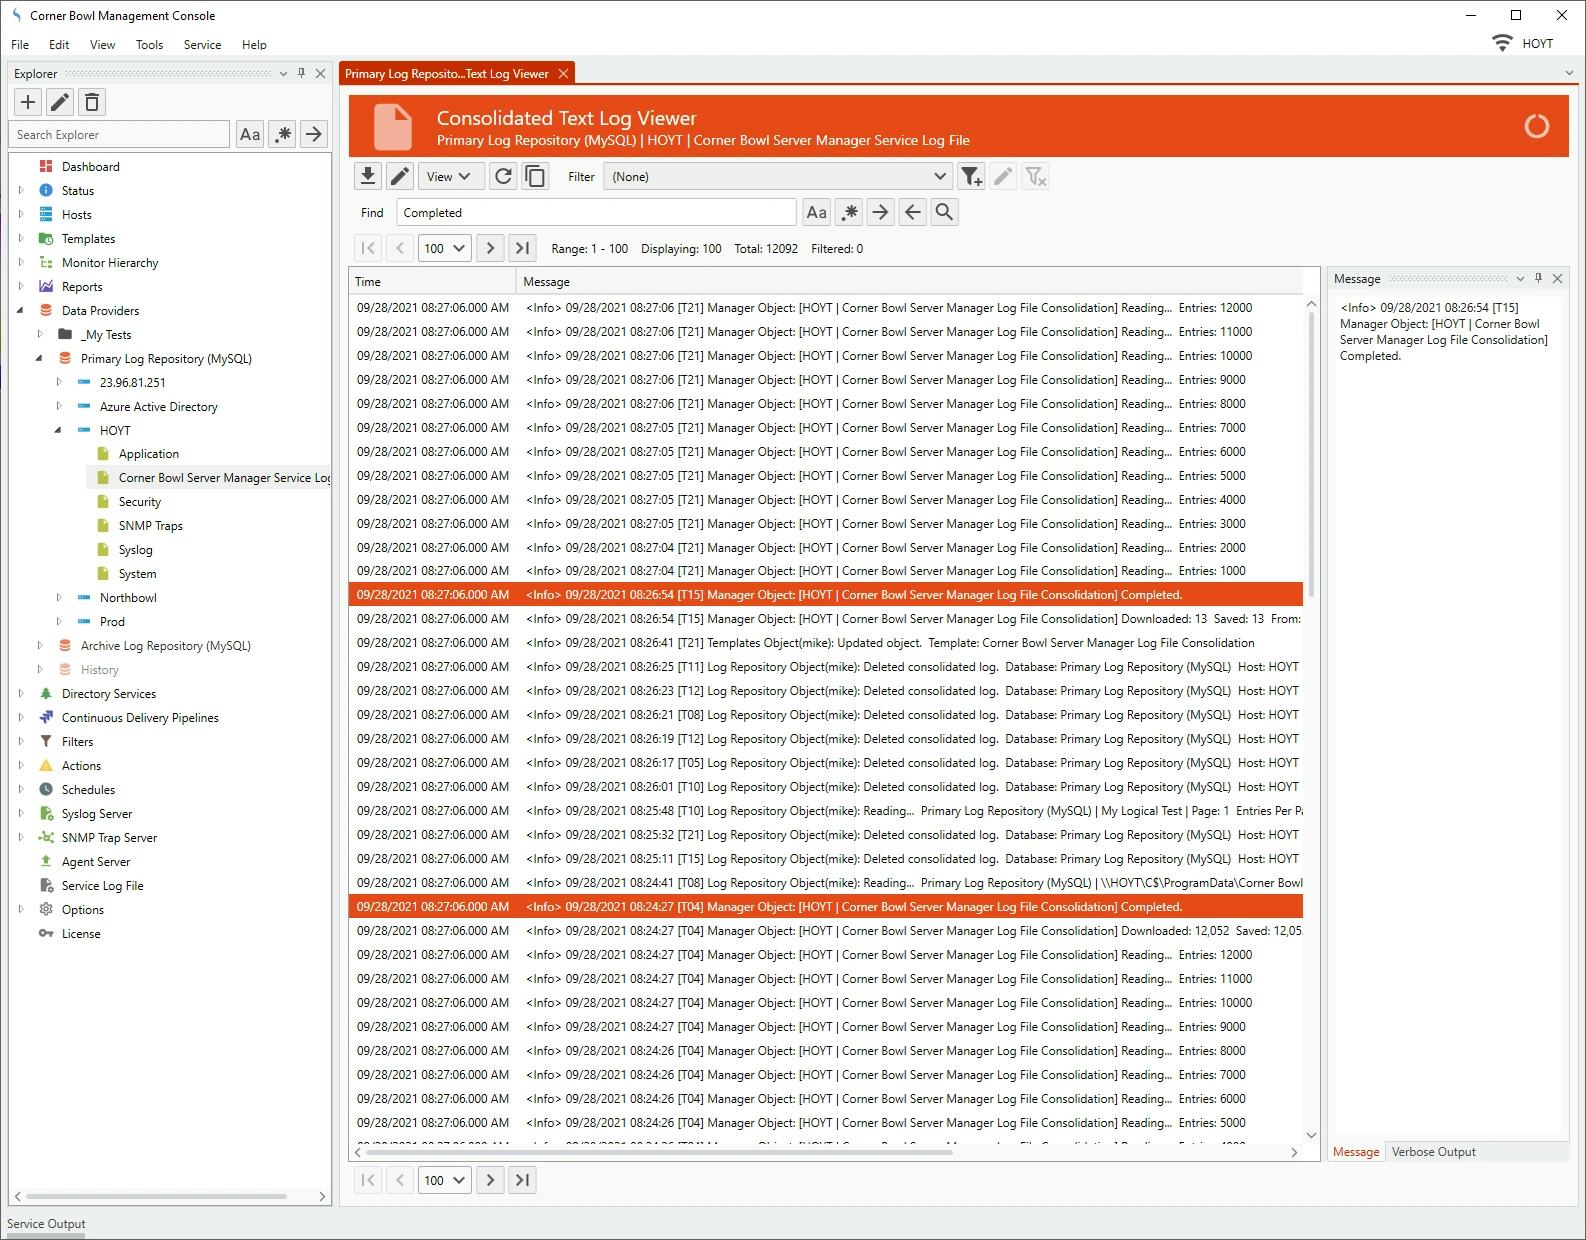
Task: Go to next page in bottom pager
Action: tap(490, 1180)
